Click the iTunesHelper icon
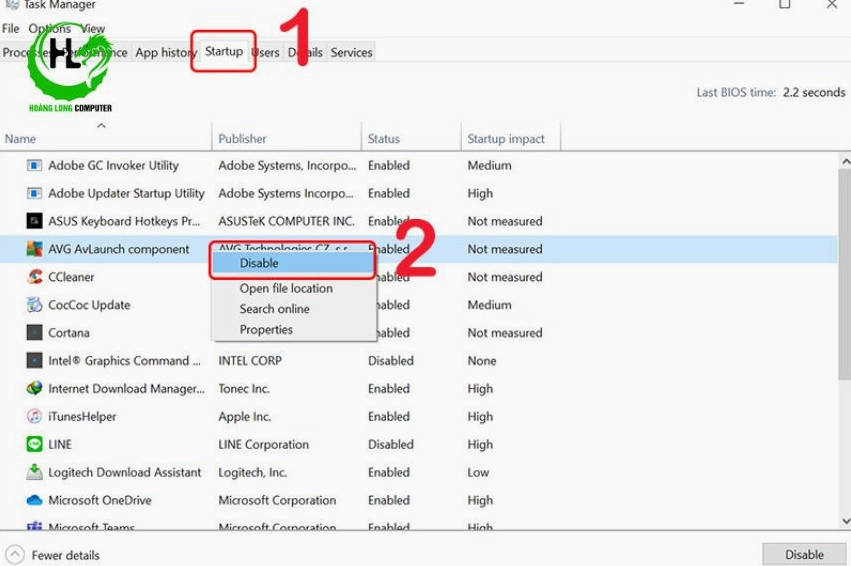The height and width of the screenshot is (566, 851). pyautogui.click(x=34, y=417)
